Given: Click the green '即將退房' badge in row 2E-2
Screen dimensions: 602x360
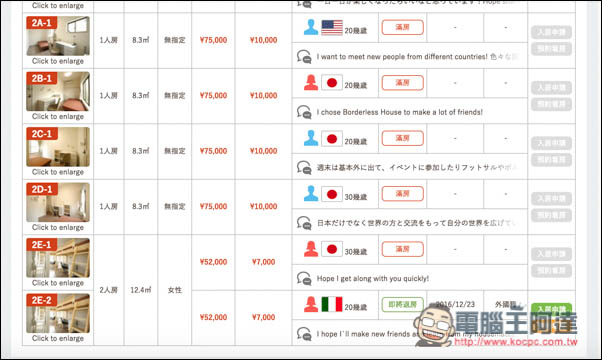Looking at the screenshot, I should tap(403, 304).
